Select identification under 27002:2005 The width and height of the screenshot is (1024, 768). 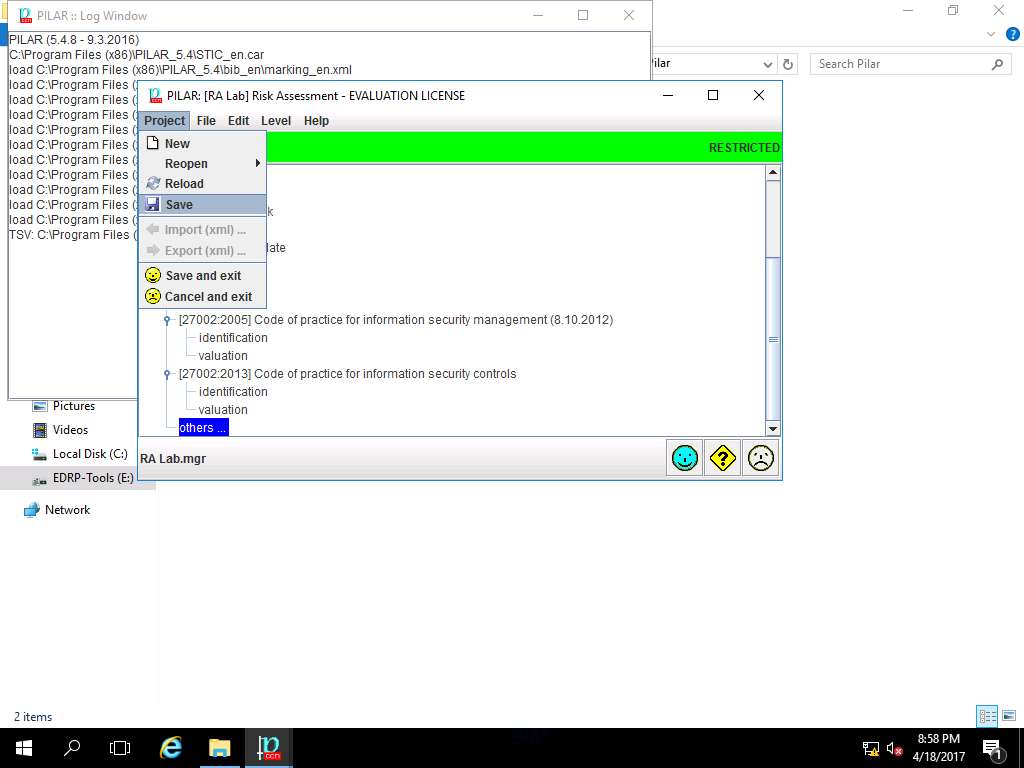point(233,338)
